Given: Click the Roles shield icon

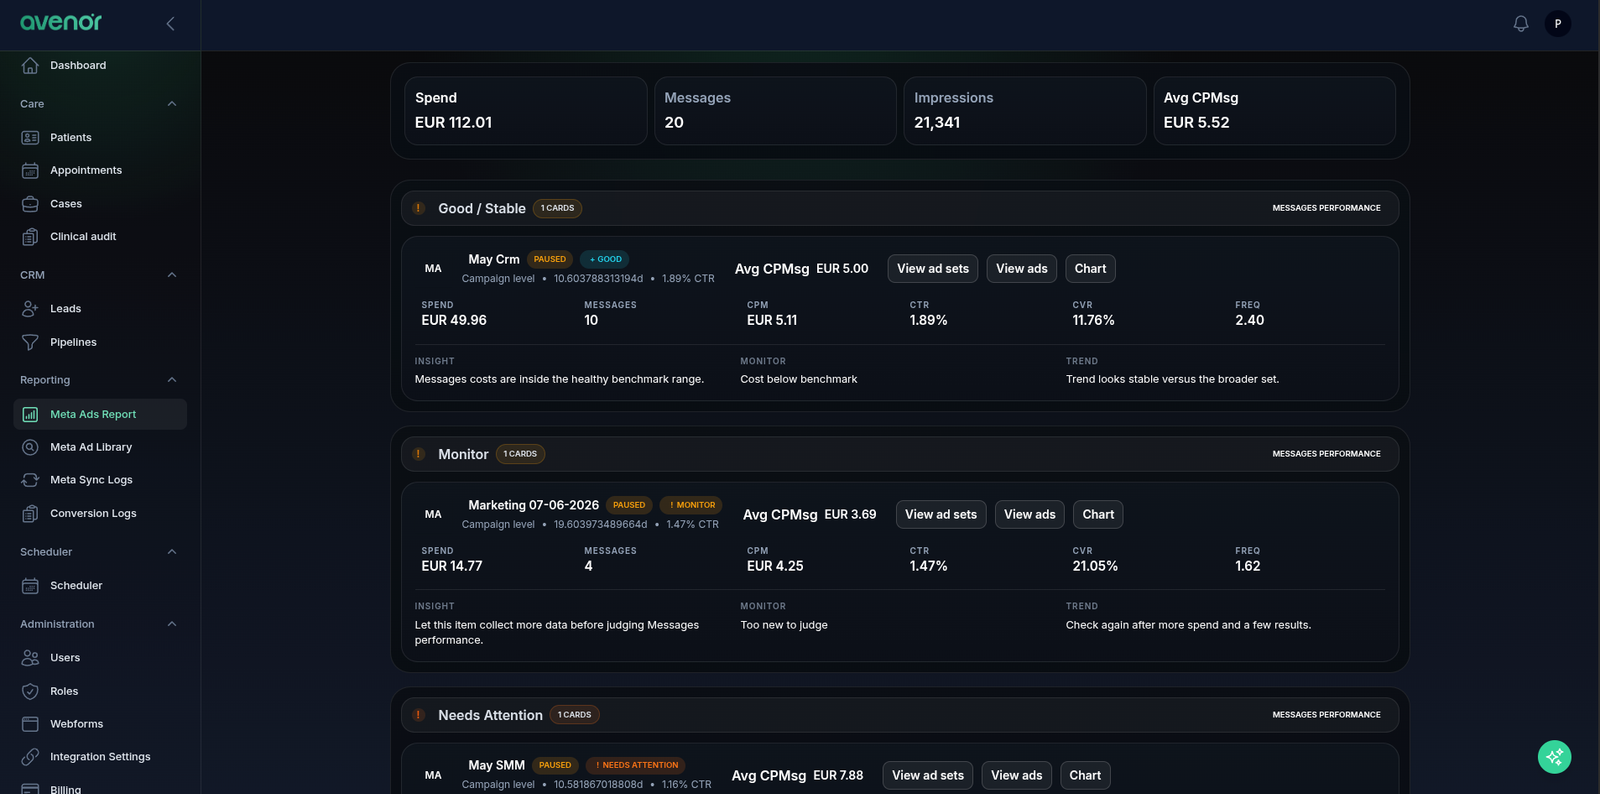Looking at the screenshot, I should click(x=30, y=691).
